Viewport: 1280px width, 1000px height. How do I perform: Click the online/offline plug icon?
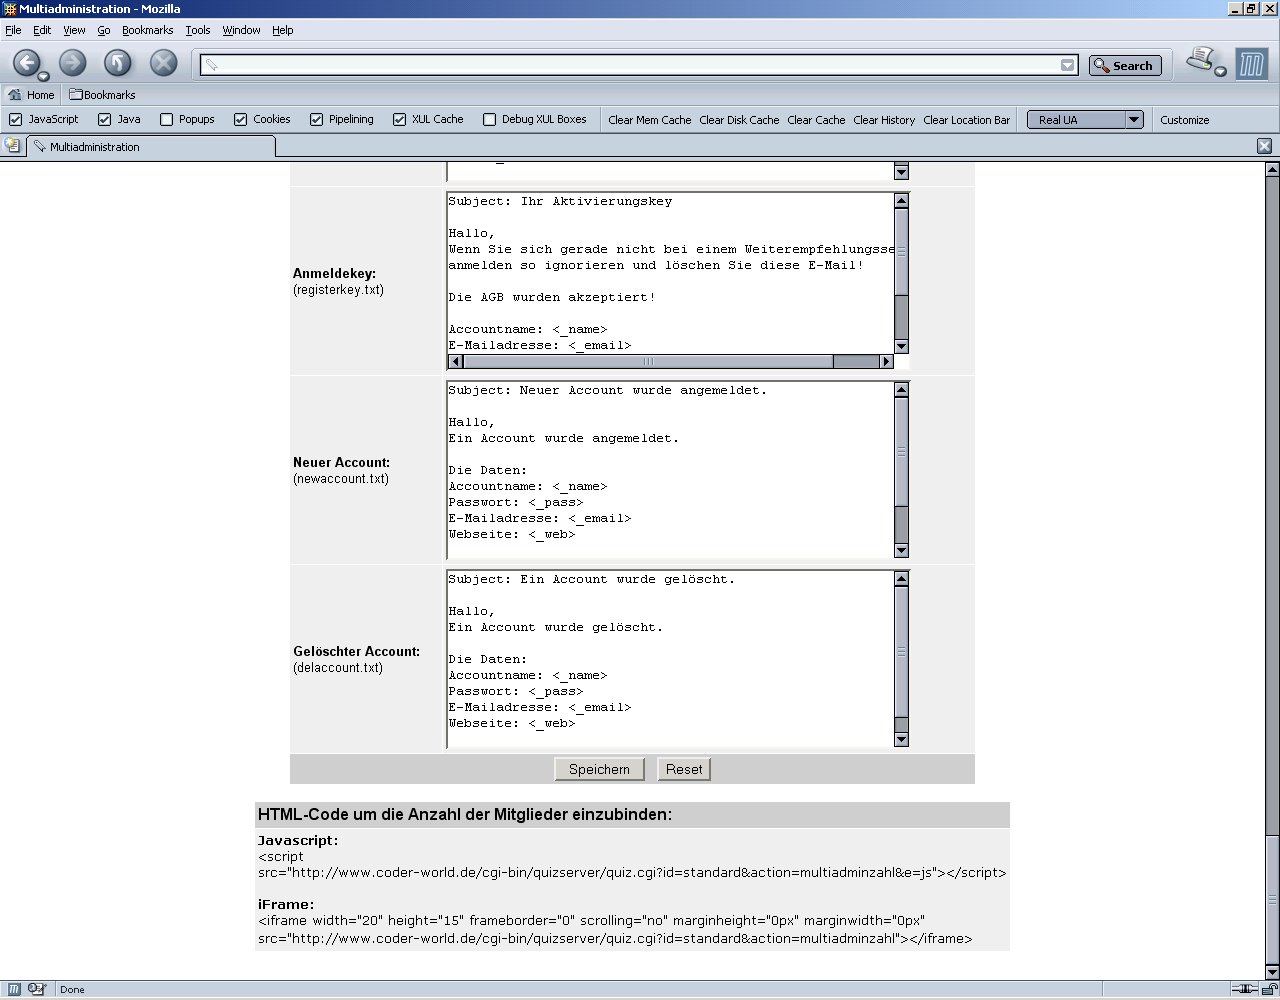[x=1244, y=989]
